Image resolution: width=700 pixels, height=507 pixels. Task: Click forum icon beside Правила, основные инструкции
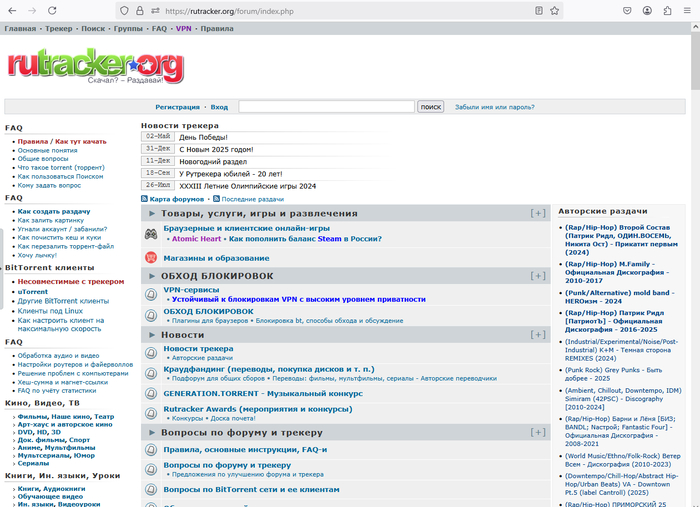(151, 449)
